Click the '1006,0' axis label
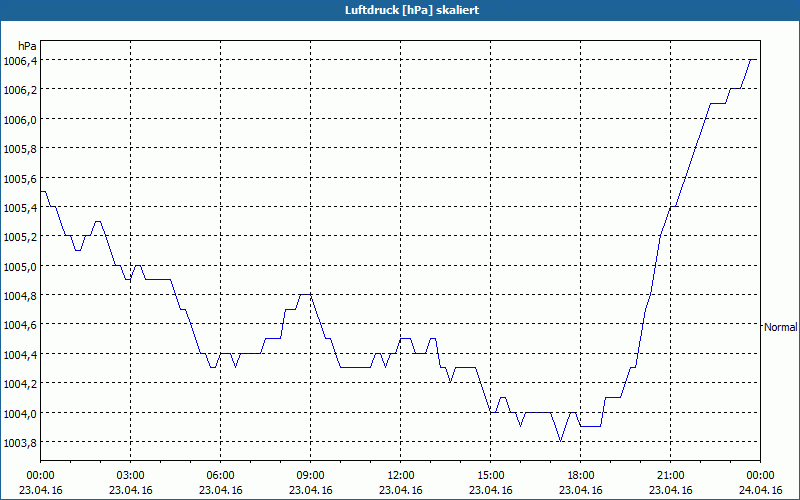This screenshot has width=800, height=500. coord(20,120)
